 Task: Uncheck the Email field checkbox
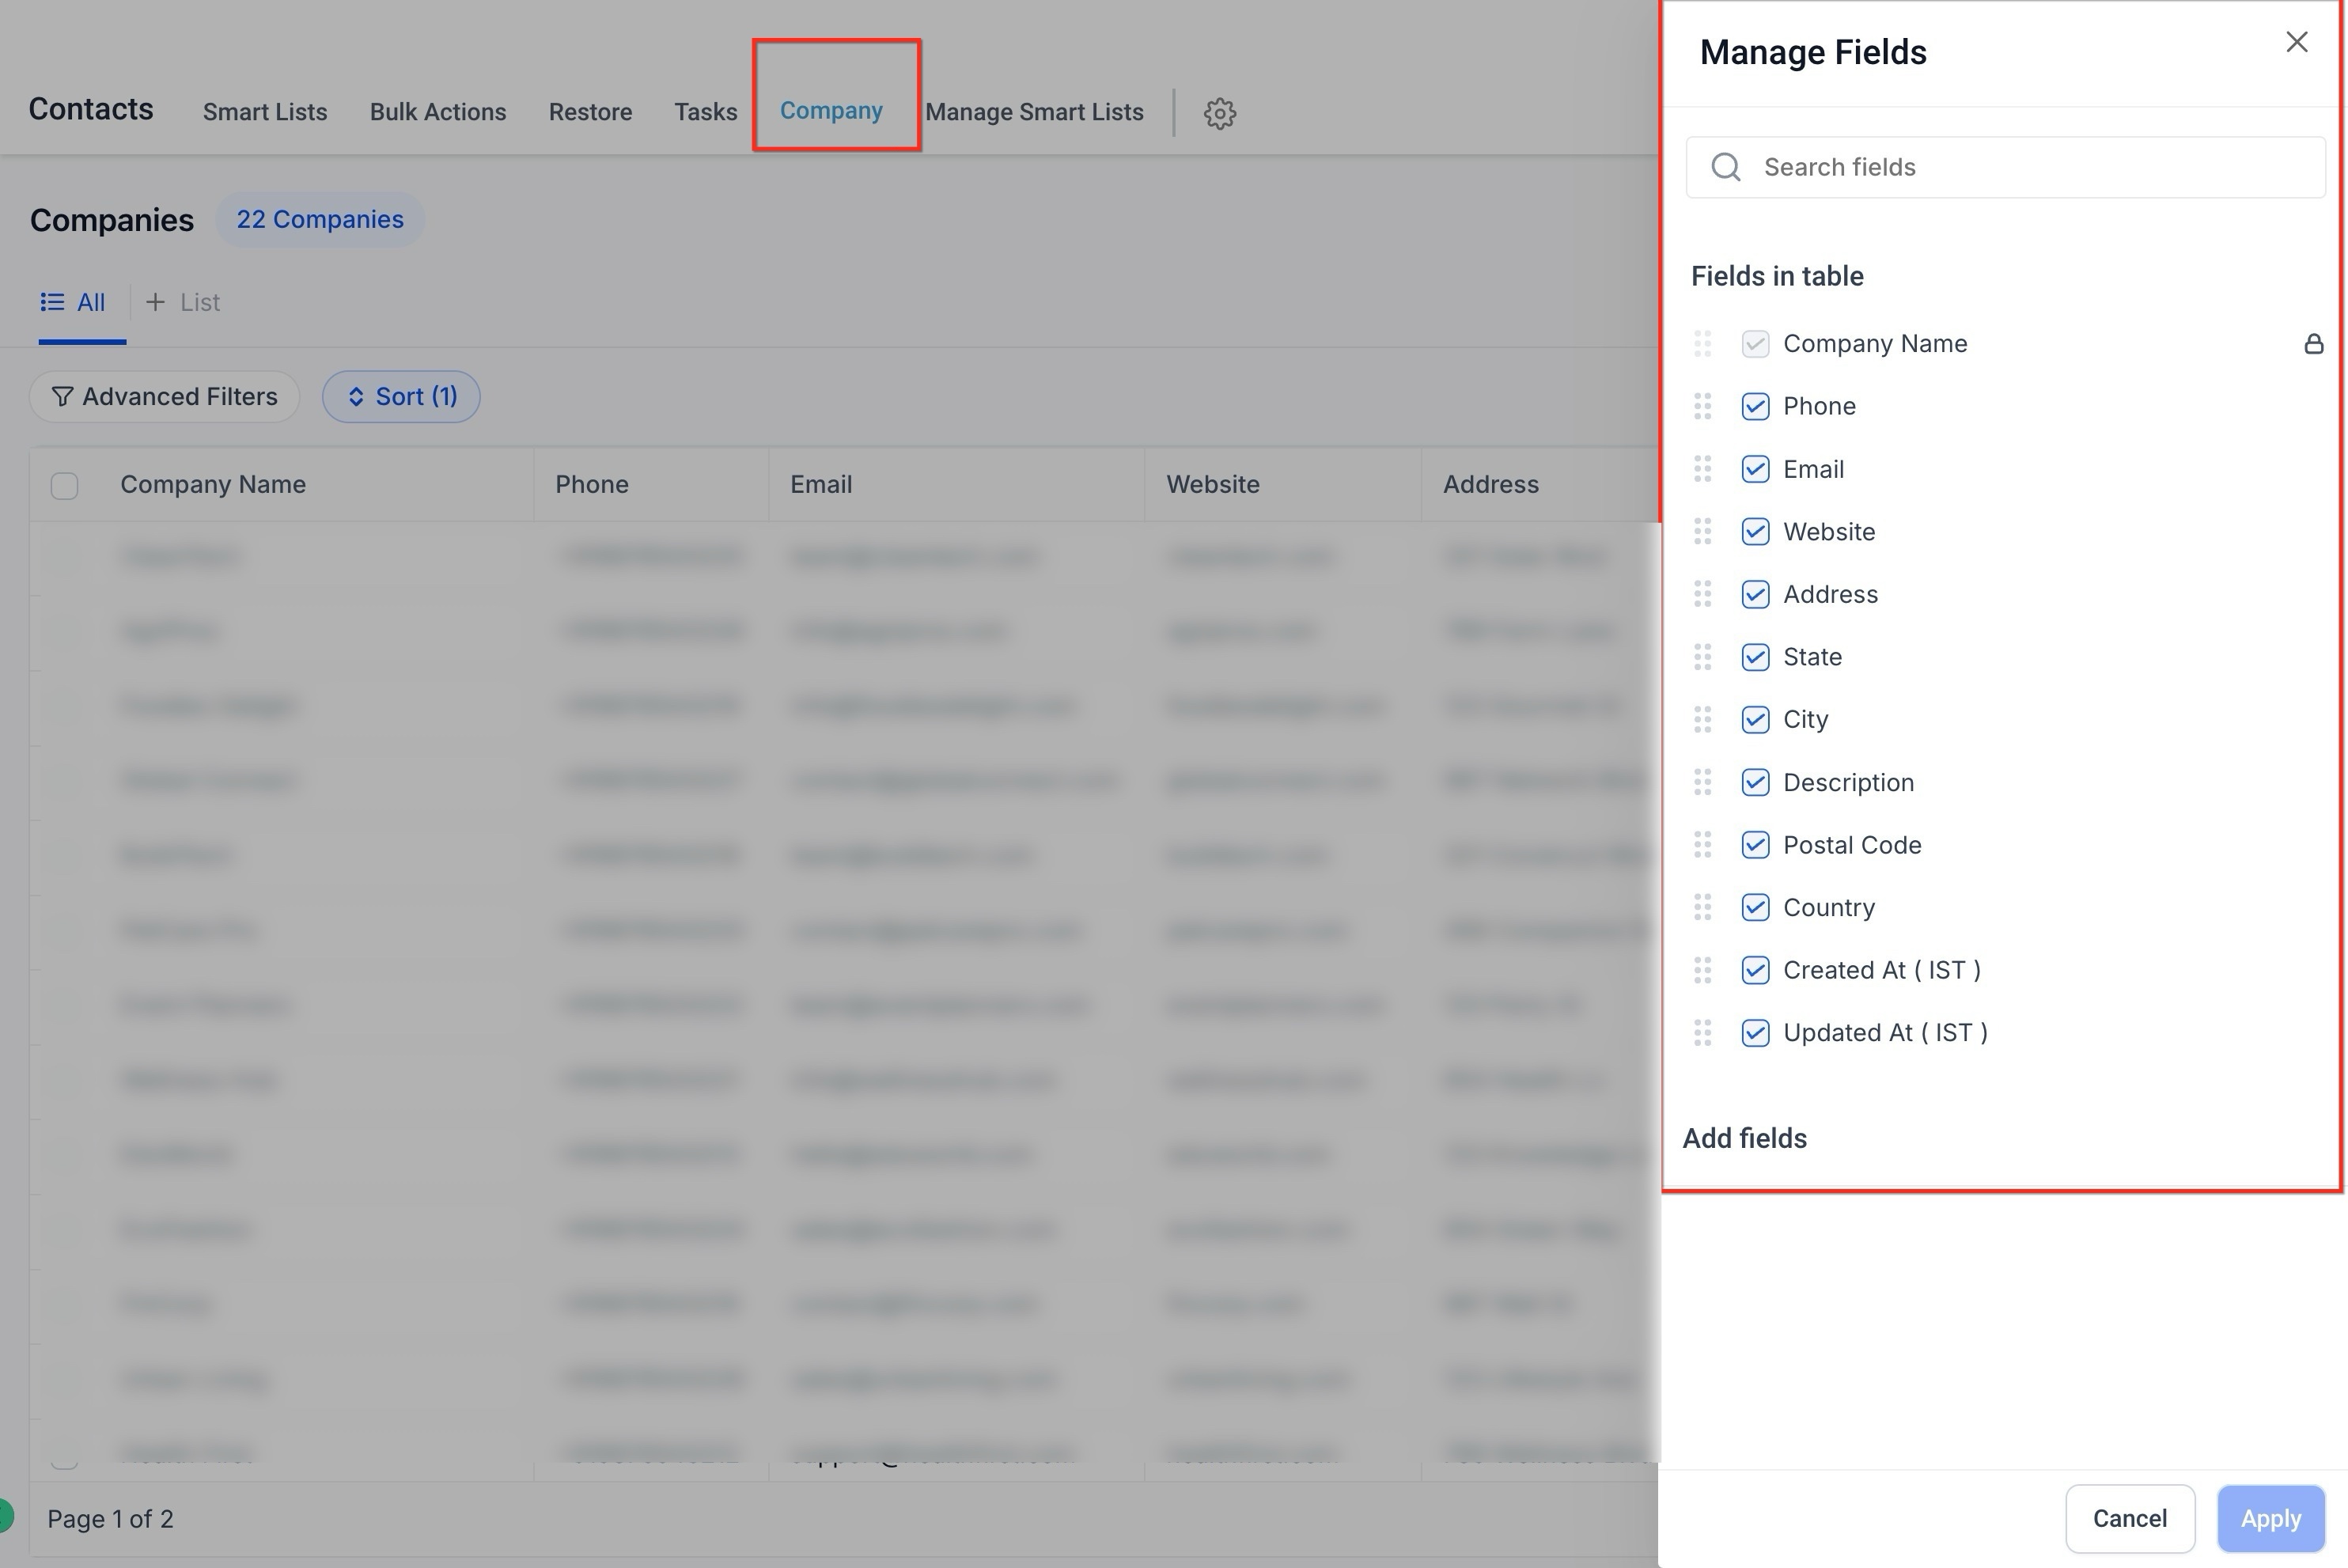[1754, 470]
